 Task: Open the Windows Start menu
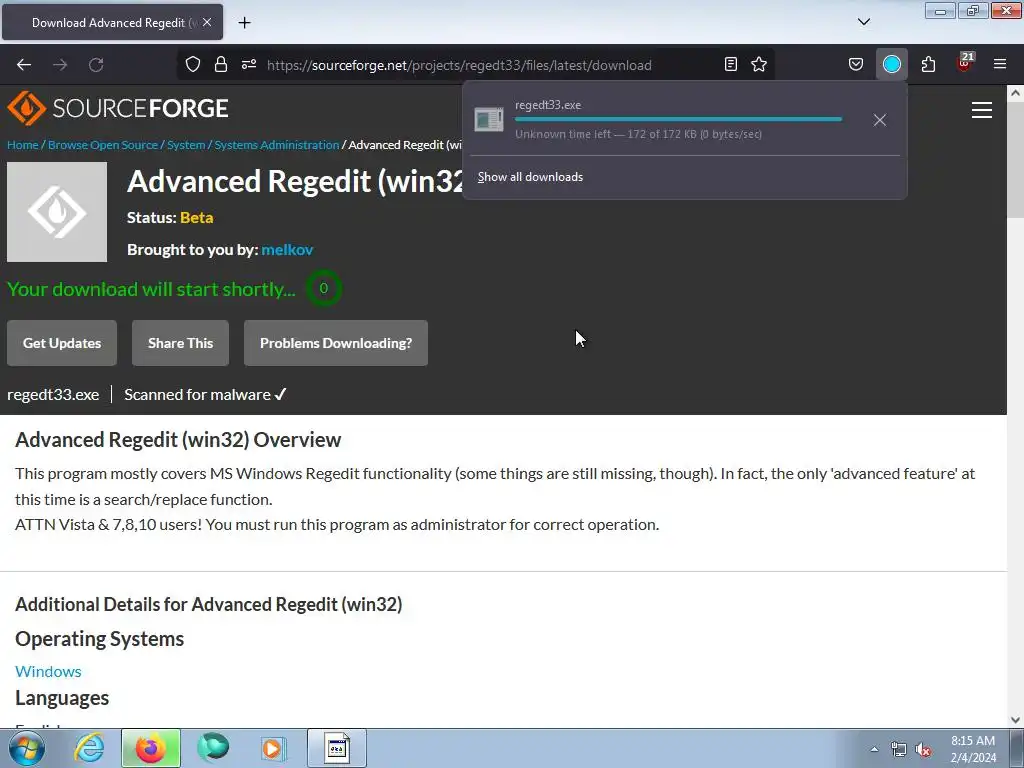pyautogui.click(x=27, y=748)
